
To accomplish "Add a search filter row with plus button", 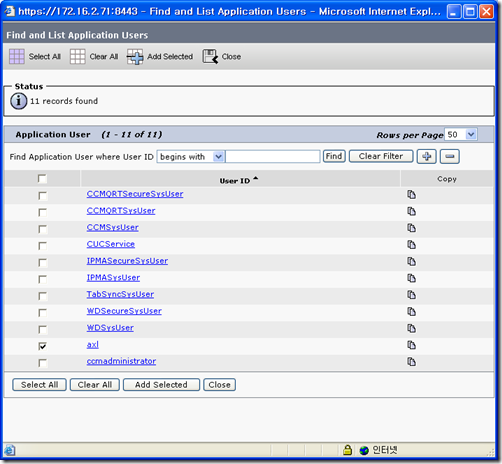I will [426, 156].
